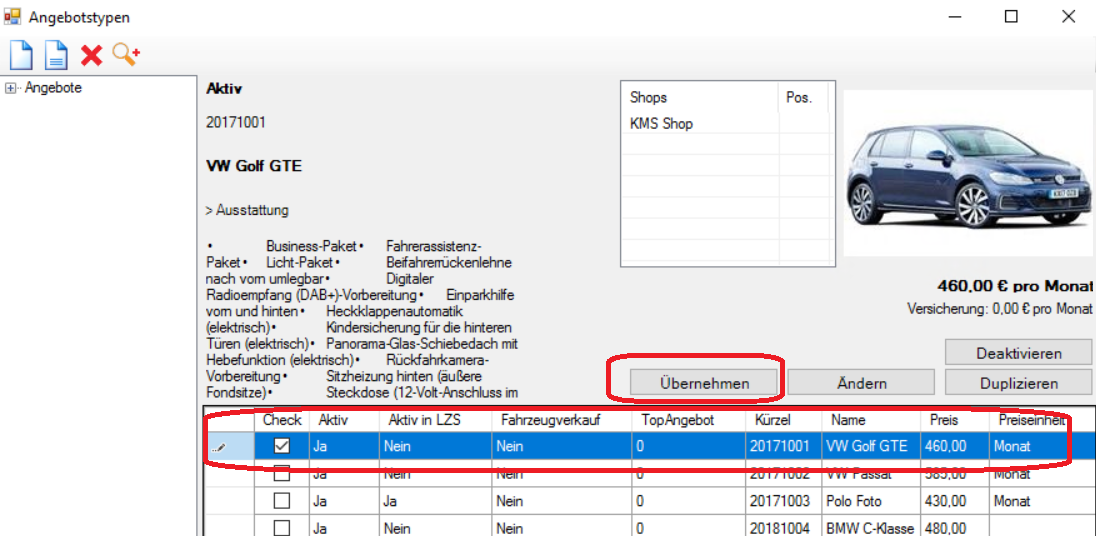
Task: Click the 20171001 Kürzel cell
Action: pyautogui.click(x=784, y=445)
